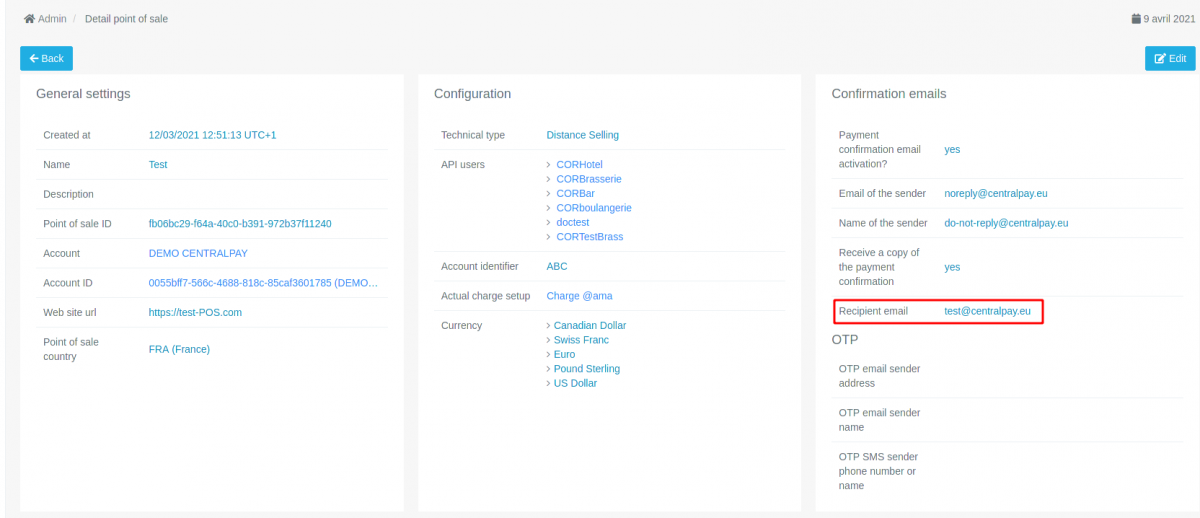
Task: Open the Charge @ama charge setup
Action: (580, 296)
